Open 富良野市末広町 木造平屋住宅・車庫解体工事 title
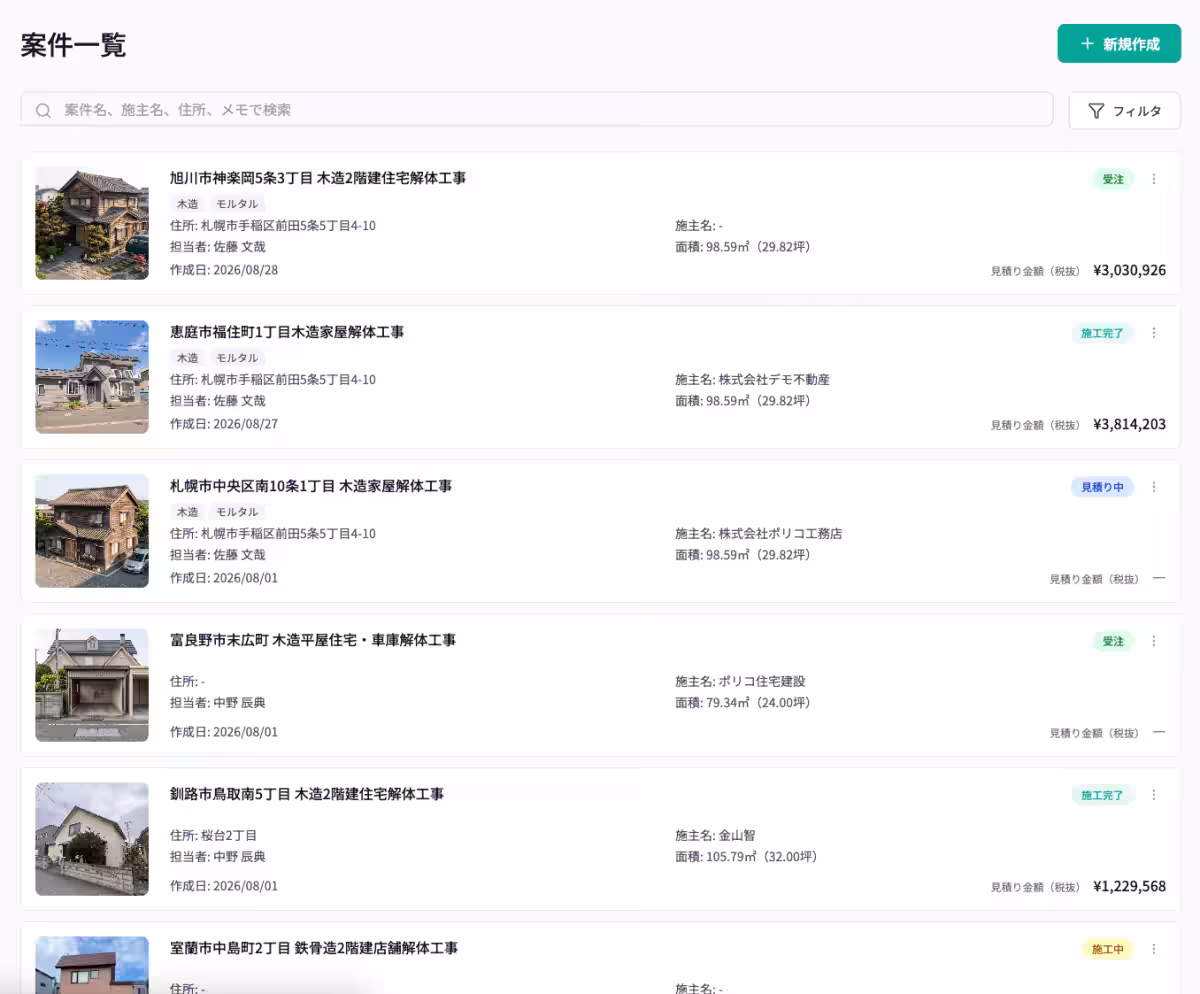This screenshot has height=994, width=1200. pos(313,640)
